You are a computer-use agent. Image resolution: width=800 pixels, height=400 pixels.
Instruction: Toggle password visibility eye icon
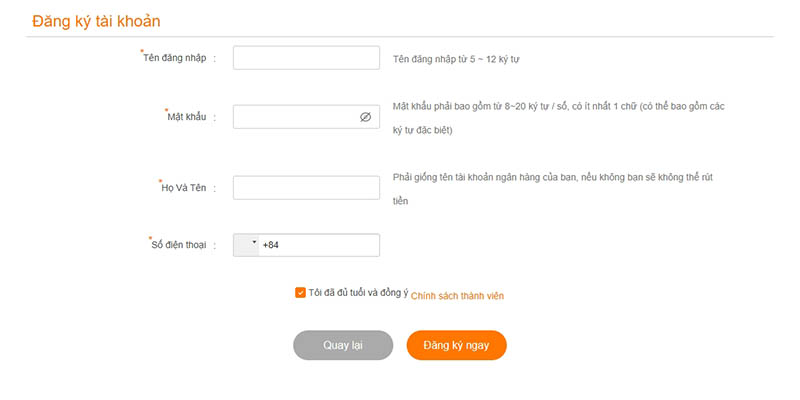pos(365,117)
